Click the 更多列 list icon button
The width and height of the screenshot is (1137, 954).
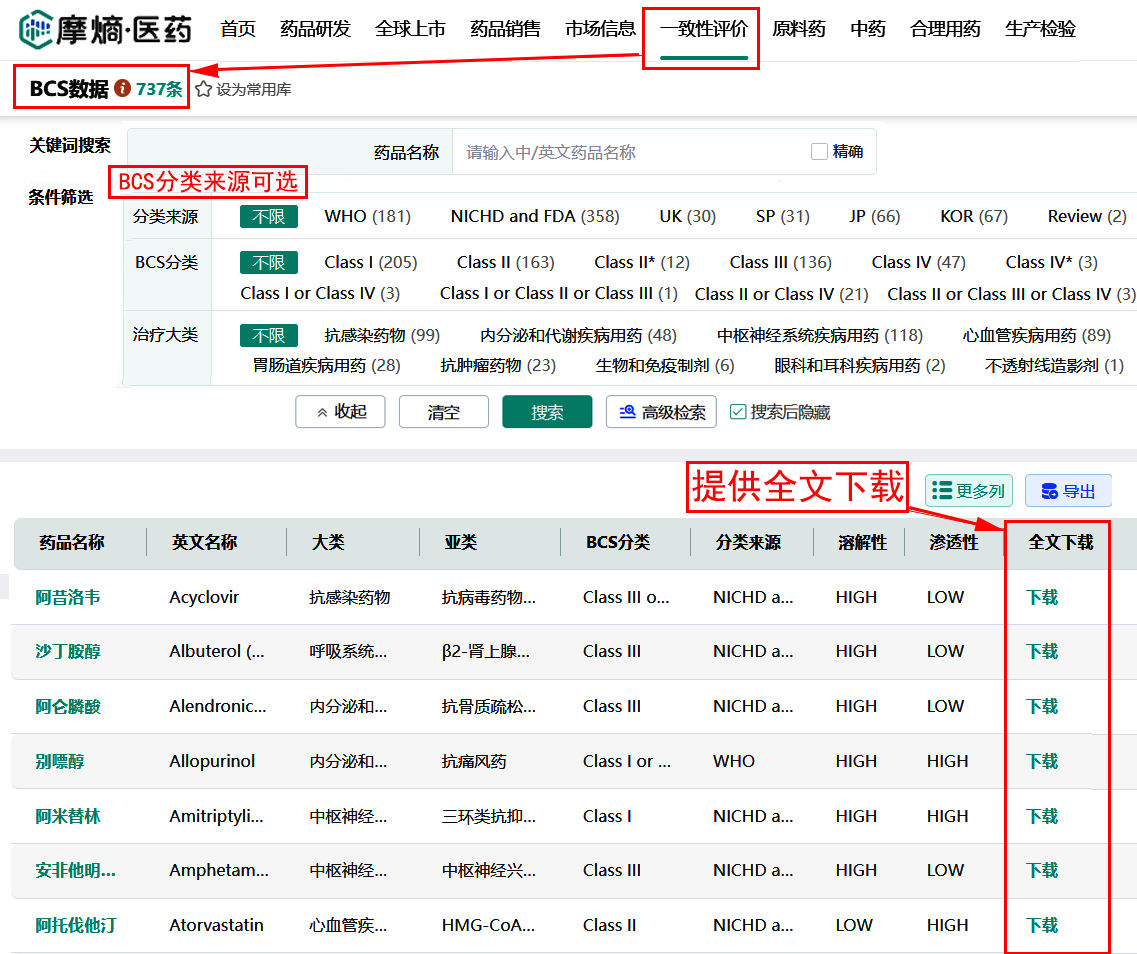[968, 491]
